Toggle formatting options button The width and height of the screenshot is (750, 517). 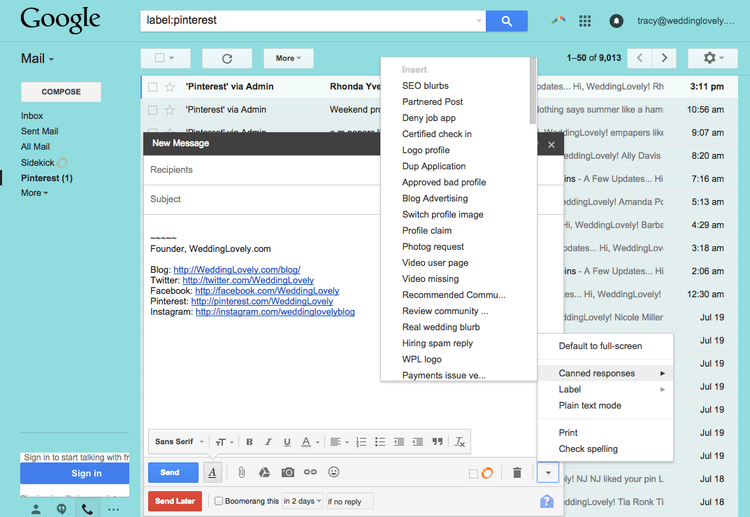tap(212, 473)
